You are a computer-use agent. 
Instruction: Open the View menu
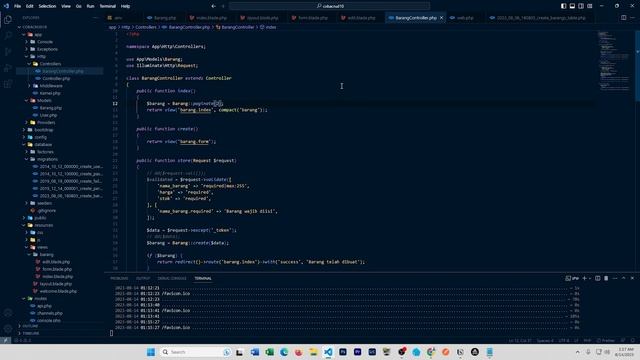click(x=66, y=6)
